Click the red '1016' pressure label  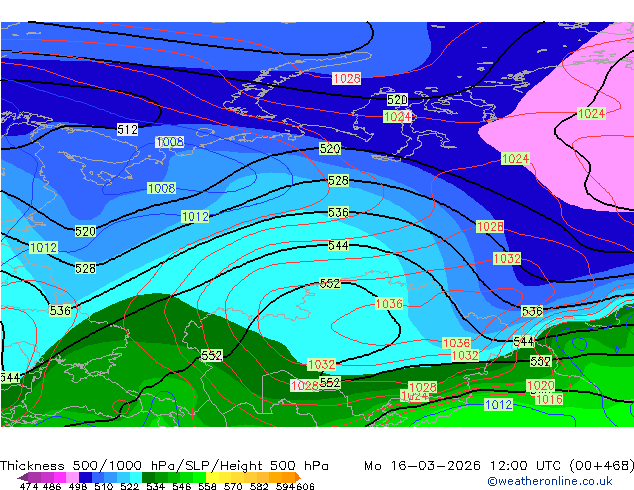549,399
